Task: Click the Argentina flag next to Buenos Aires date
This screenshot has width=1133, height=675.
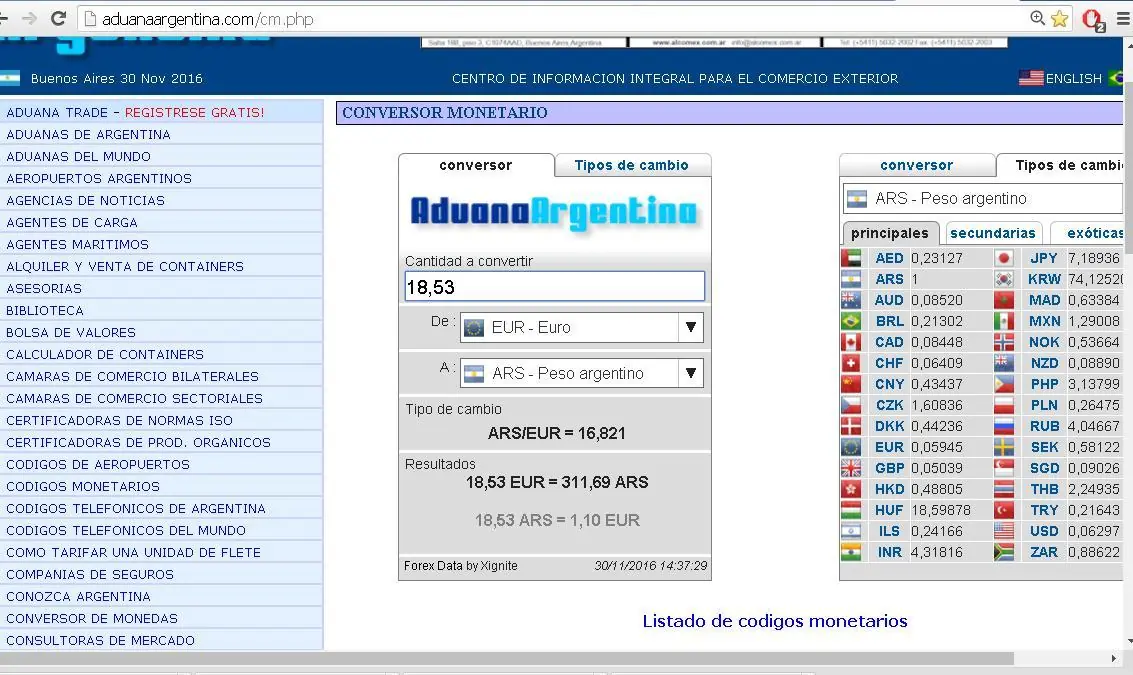Action: coord(9,79)
